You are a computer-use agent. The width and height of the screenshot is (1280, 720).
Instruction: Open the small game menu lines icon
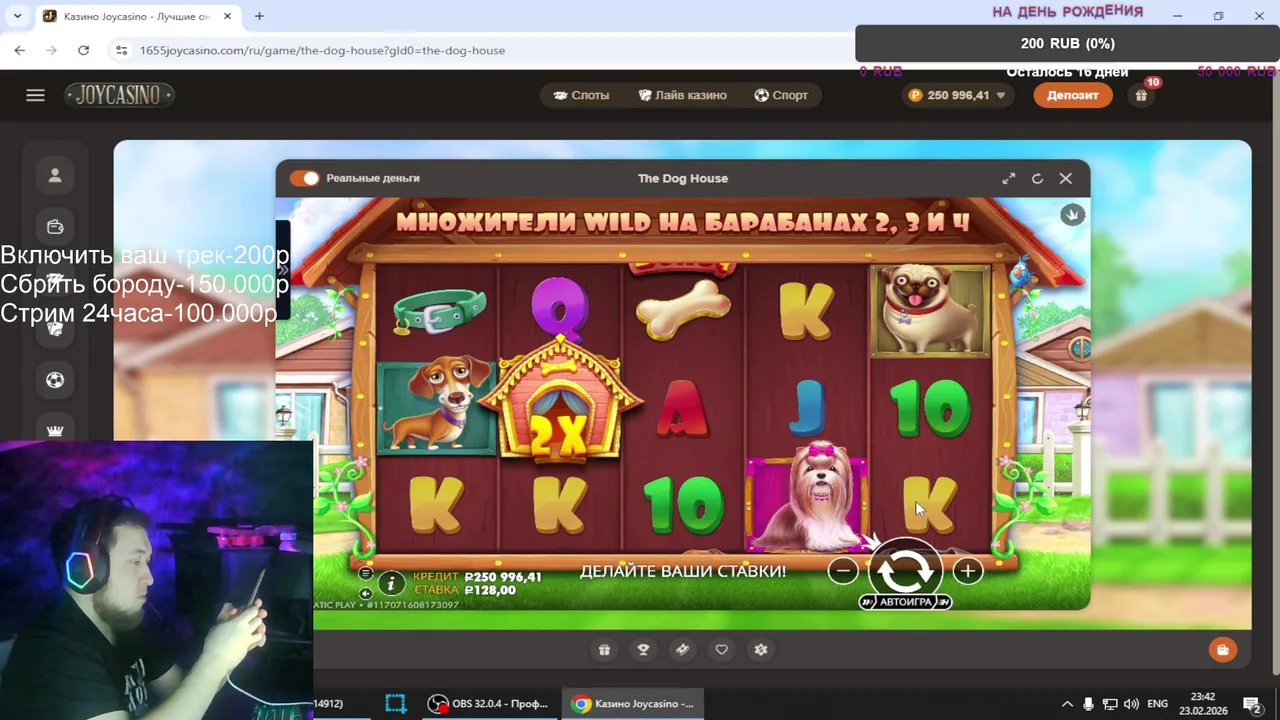(366, 573)
